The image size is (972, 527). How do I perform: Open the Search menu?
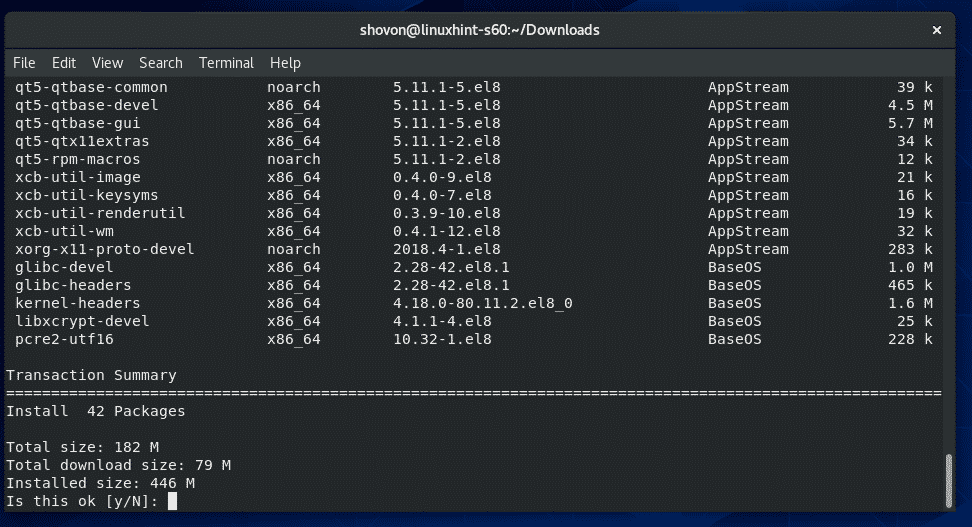(x=160, y=63)
